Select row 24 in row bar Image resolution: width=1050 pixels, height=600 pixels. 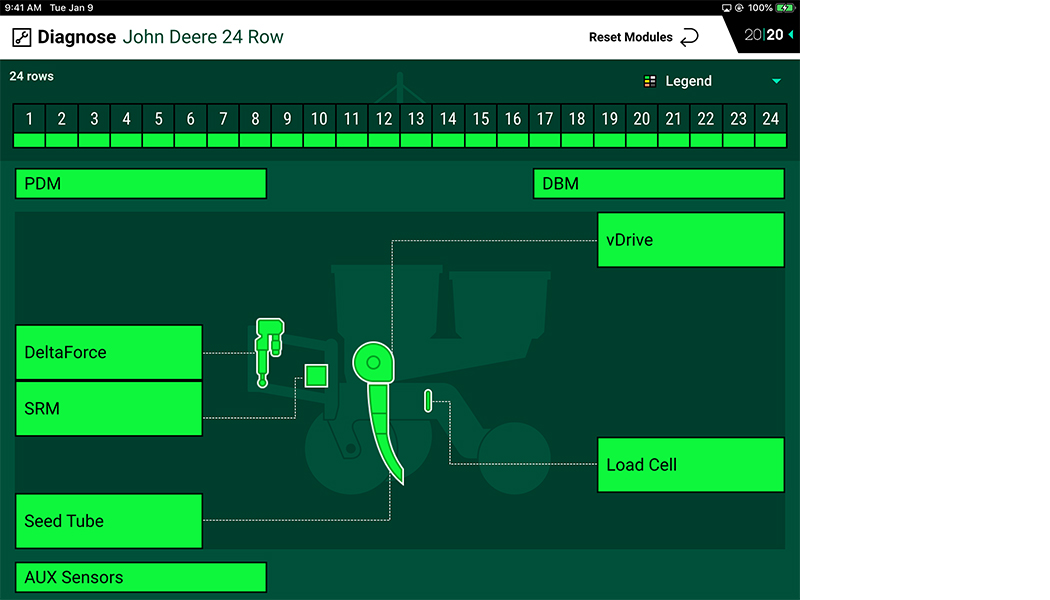(771, 126)
